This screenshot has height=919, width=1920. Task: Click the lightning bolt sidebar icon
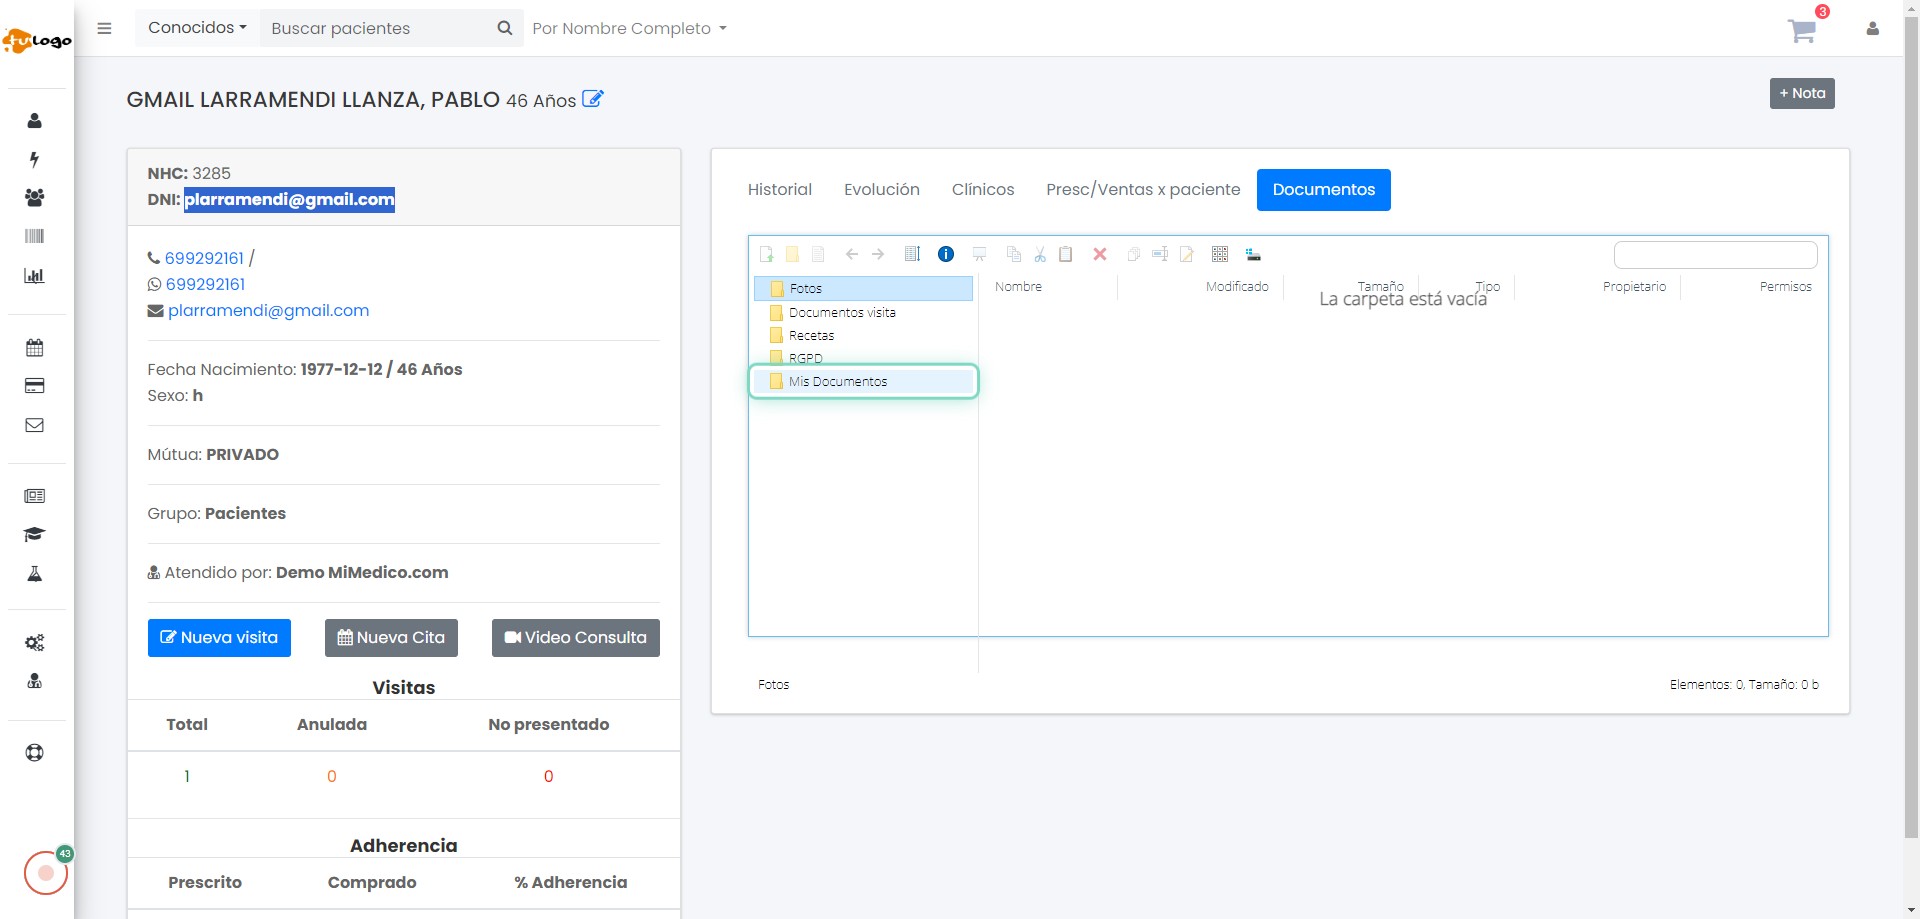(x=34, y=159)
